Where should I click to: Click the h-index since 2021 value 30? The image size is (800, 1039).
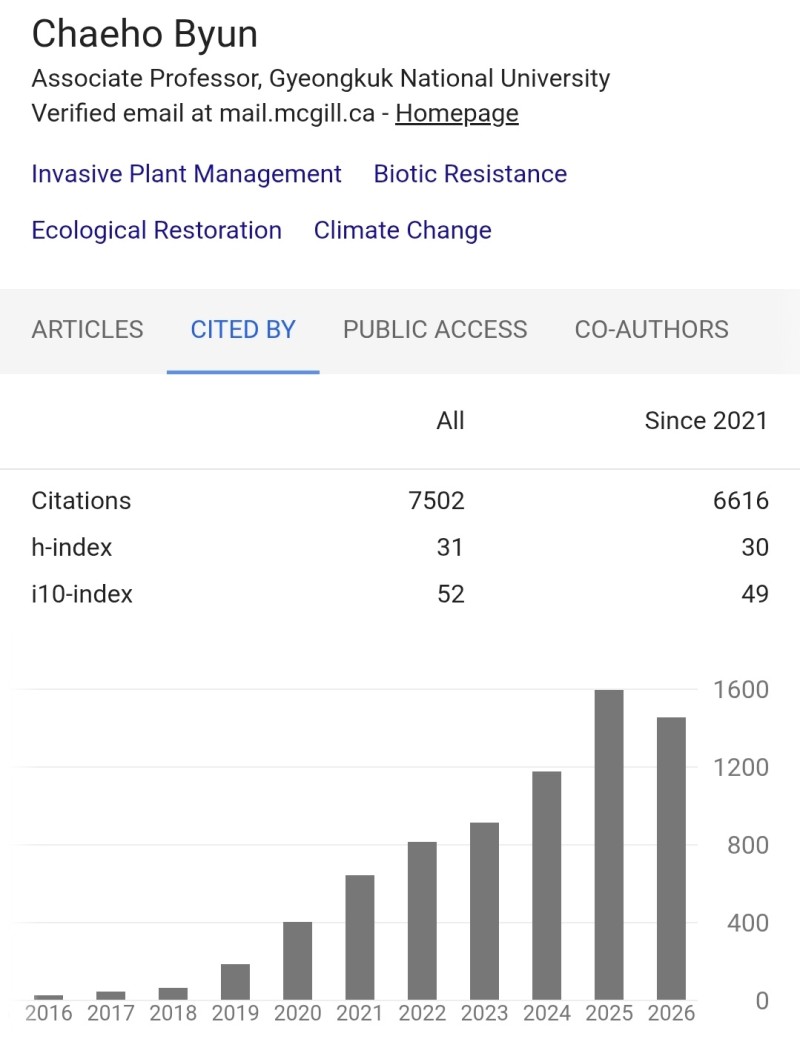755,547
